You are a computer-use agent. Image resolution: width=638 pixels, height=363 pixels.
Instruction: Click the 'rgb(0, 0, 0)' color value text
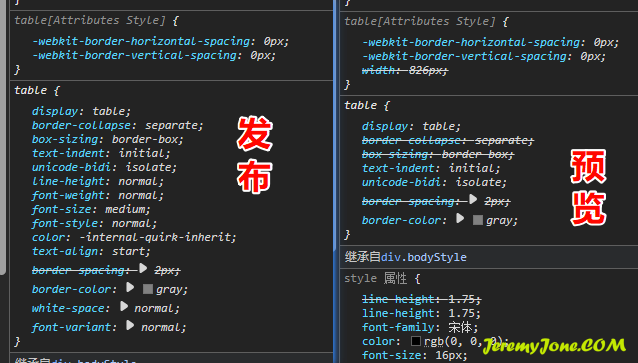tap(462, 341)
